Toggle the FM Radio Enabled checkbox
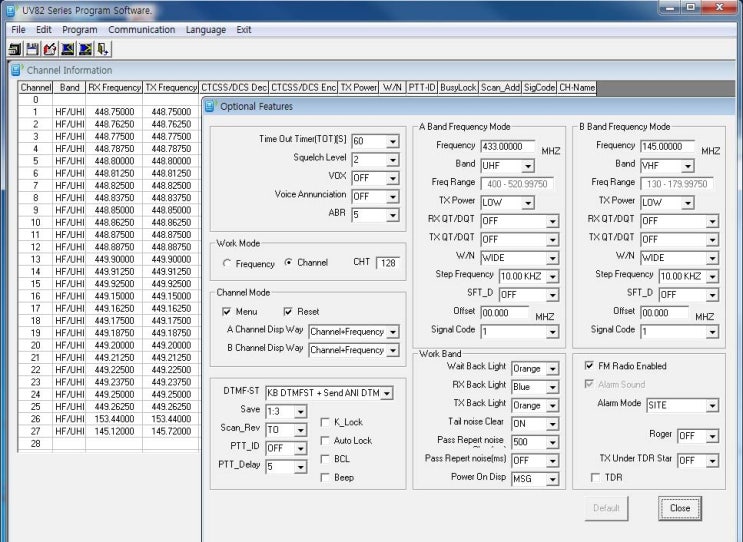This screenshot has height=542, width=743. (589, 366)
